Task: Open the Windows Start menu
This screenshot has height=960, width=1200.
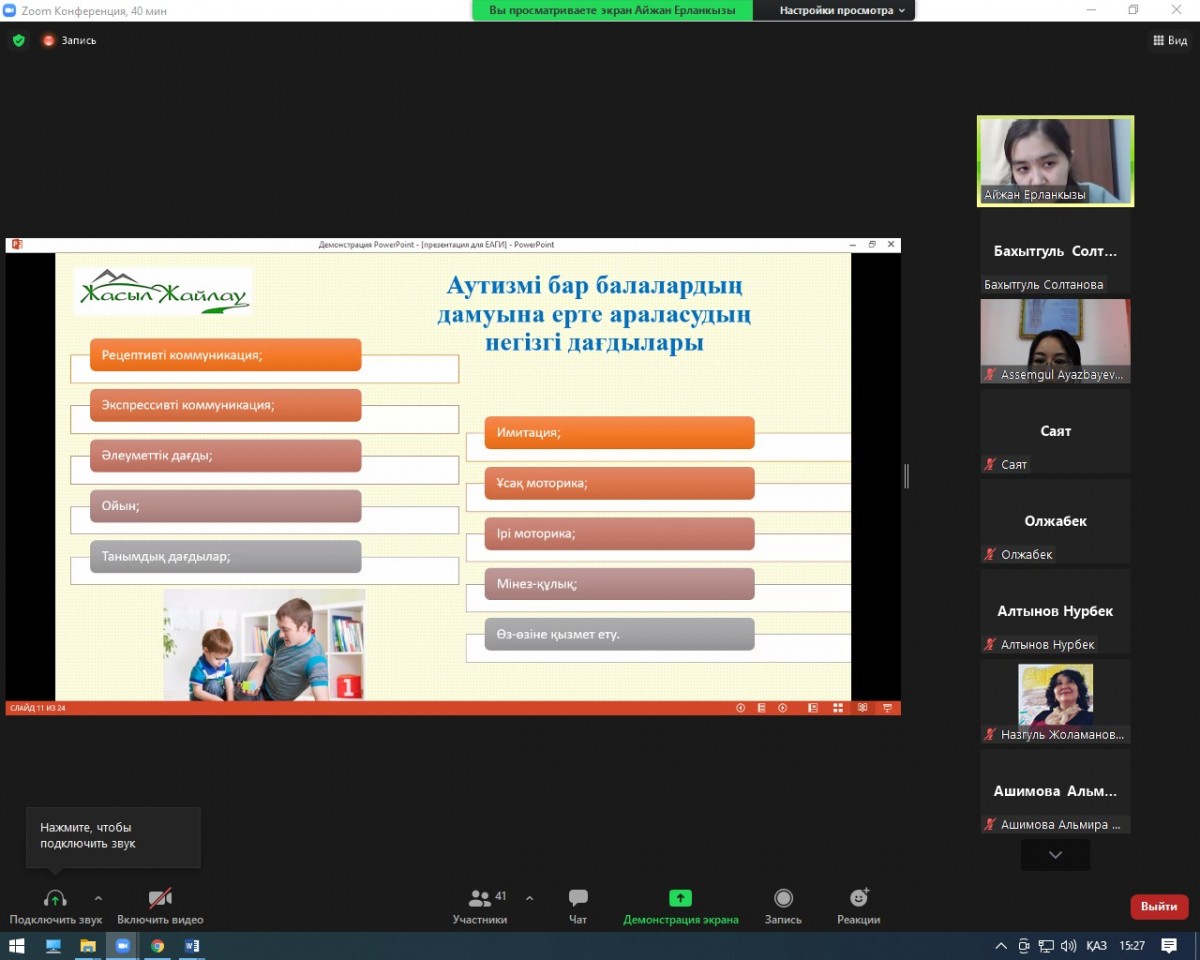Action: click(17, 946)
